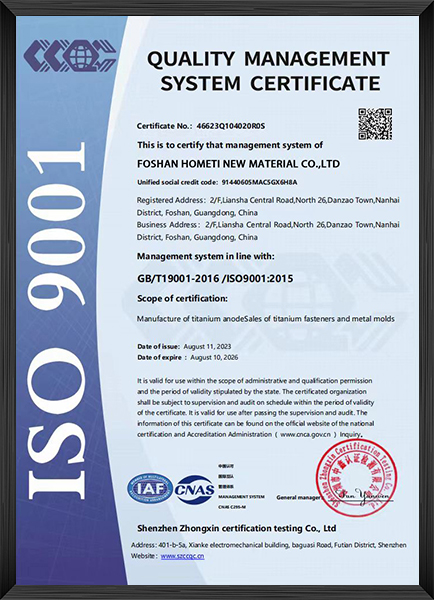Open the www.szccqc.cn website link
434x600 pixels.
click(x=183, y=556)
